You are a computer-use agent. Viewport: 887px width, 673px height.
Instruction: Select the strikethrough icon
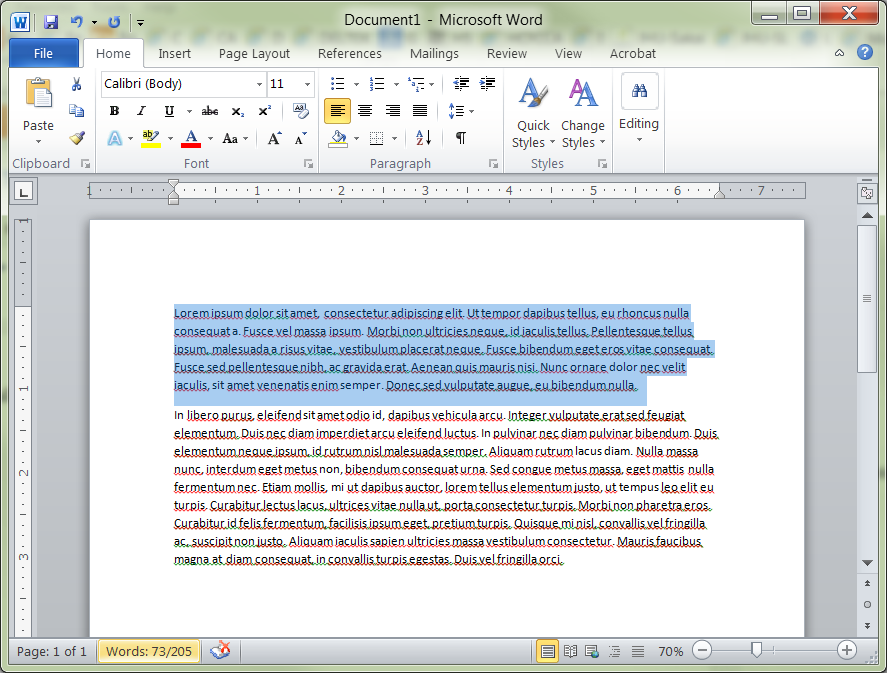coord(209,111)
